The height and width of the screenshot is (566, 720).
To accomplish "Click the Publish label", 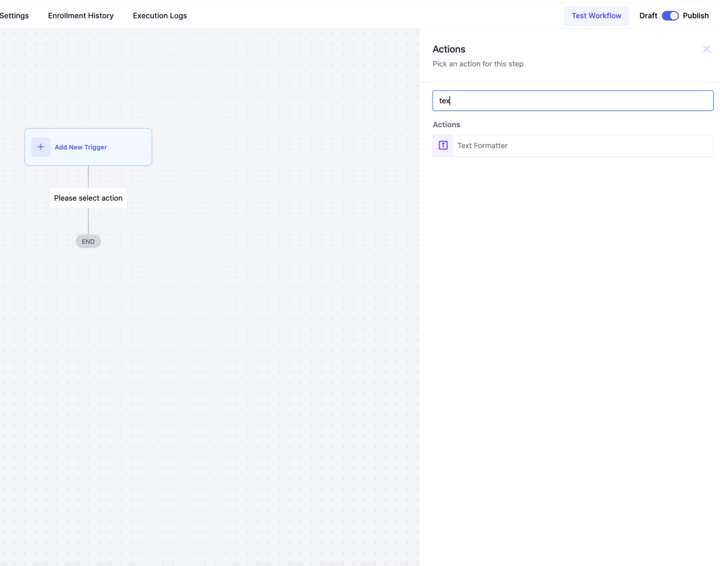I will [x=696, y=16].
